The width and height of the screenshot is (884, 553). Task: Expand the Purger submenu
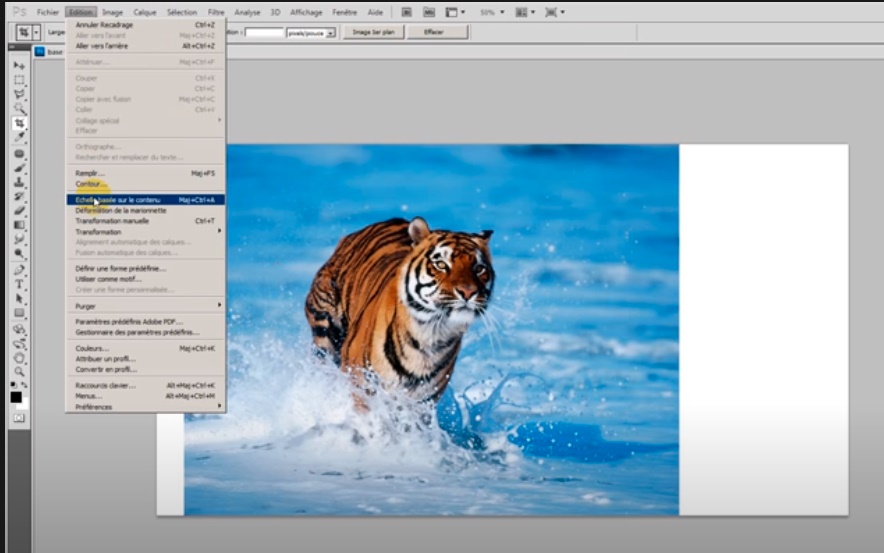point(145,306)
